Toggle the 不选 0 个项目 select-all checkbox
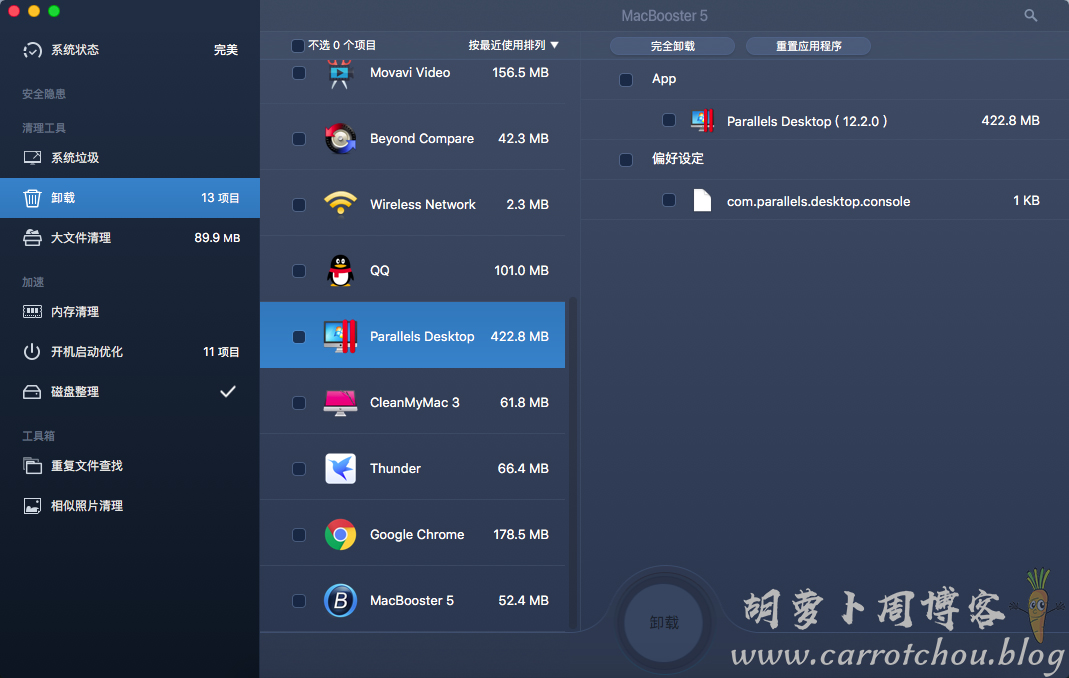The width and height of the screenshot is (1069, 678). click(298, 46)
